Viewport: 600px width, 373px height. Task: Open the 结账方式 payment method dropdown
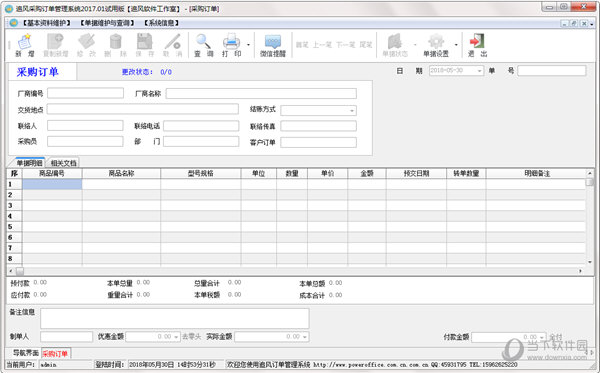[x=352, y=111]
